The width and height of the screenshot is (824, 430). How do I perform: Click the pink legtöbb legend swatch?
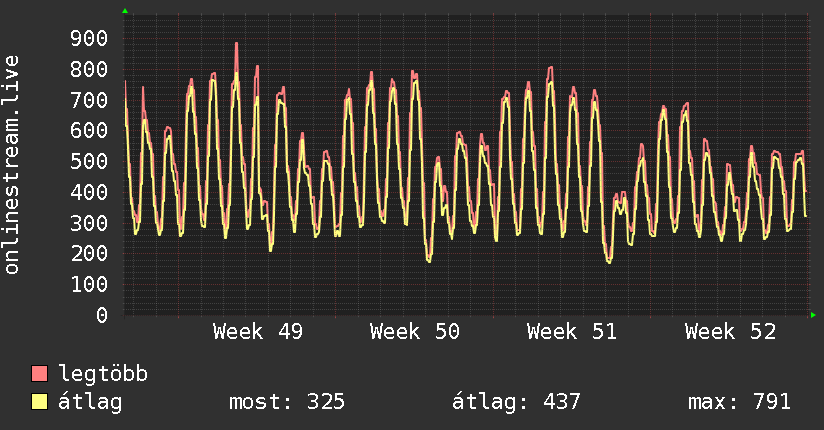pyautogui.click(x=39, y=374)
